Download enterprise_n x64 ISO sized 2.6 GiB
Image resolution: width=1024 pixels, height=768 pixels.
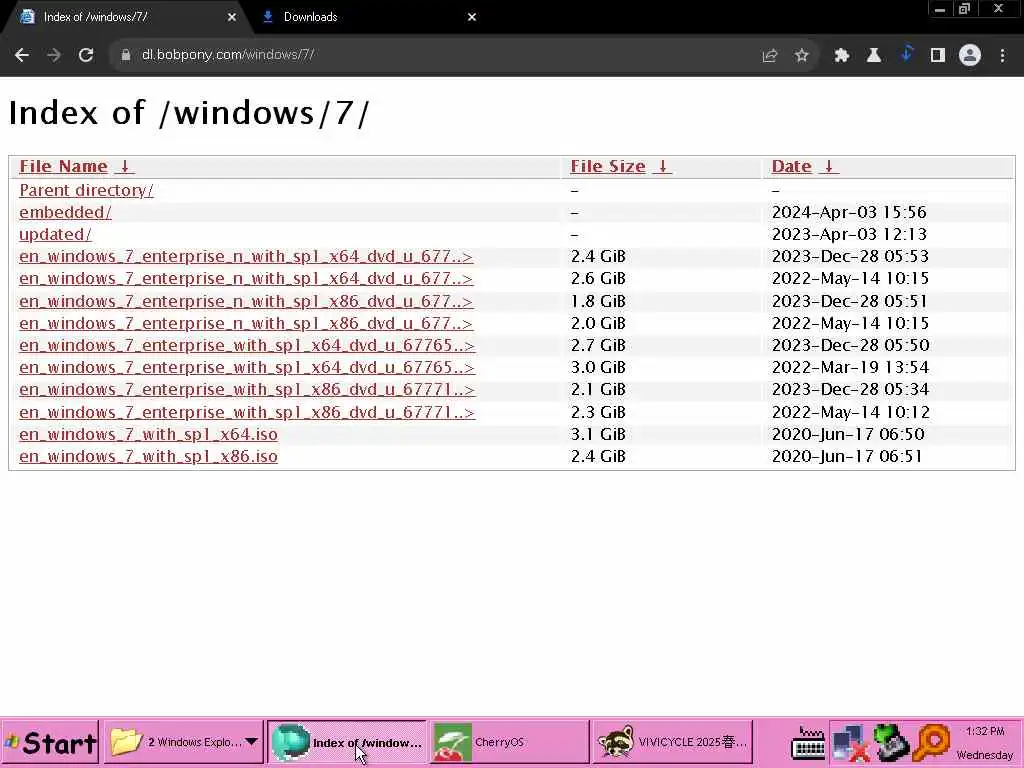click(x=246, y=279)
